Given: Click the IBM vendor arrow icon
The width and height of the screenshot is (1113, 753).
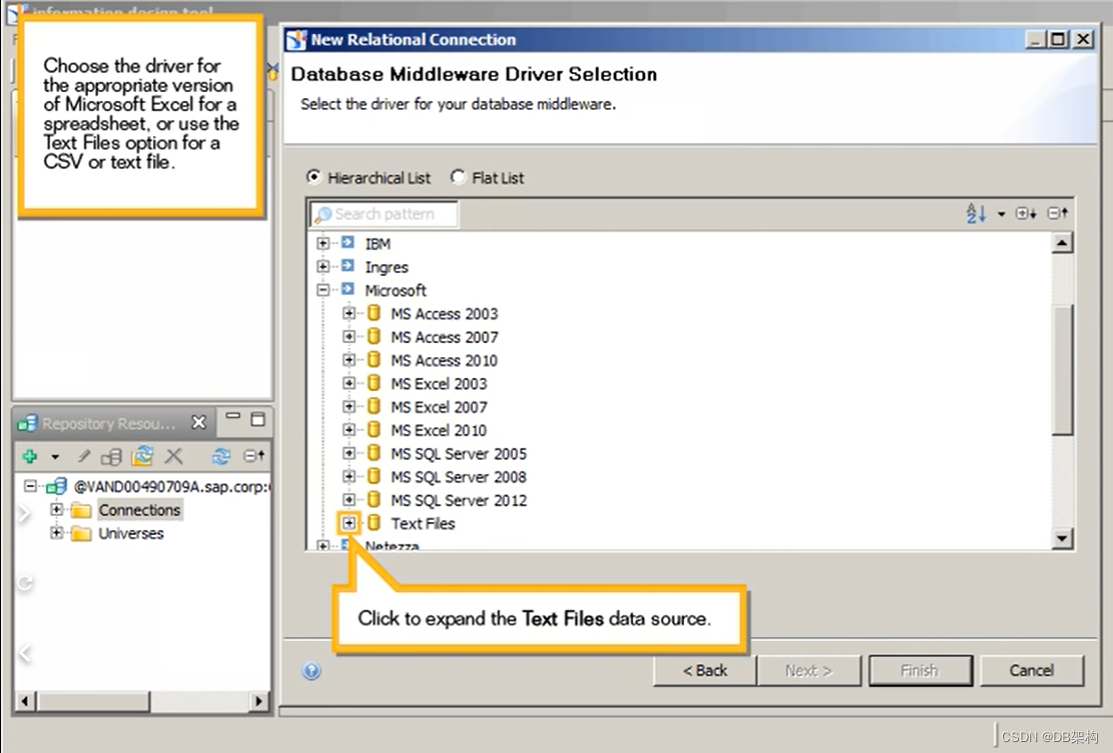Looking at the screenshot, I should pos(348,243).
